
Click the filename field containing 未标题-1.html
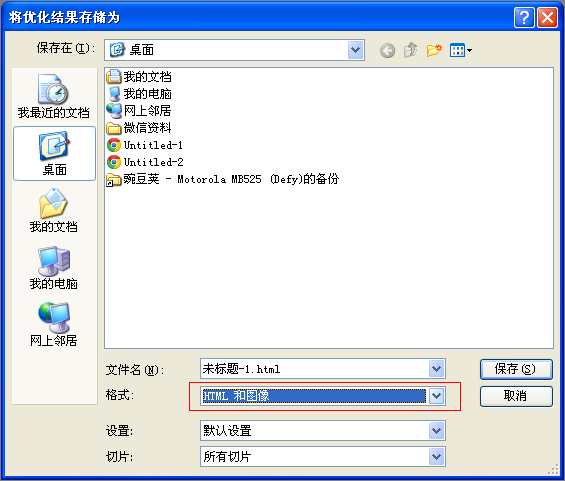(x=315, y=369)
